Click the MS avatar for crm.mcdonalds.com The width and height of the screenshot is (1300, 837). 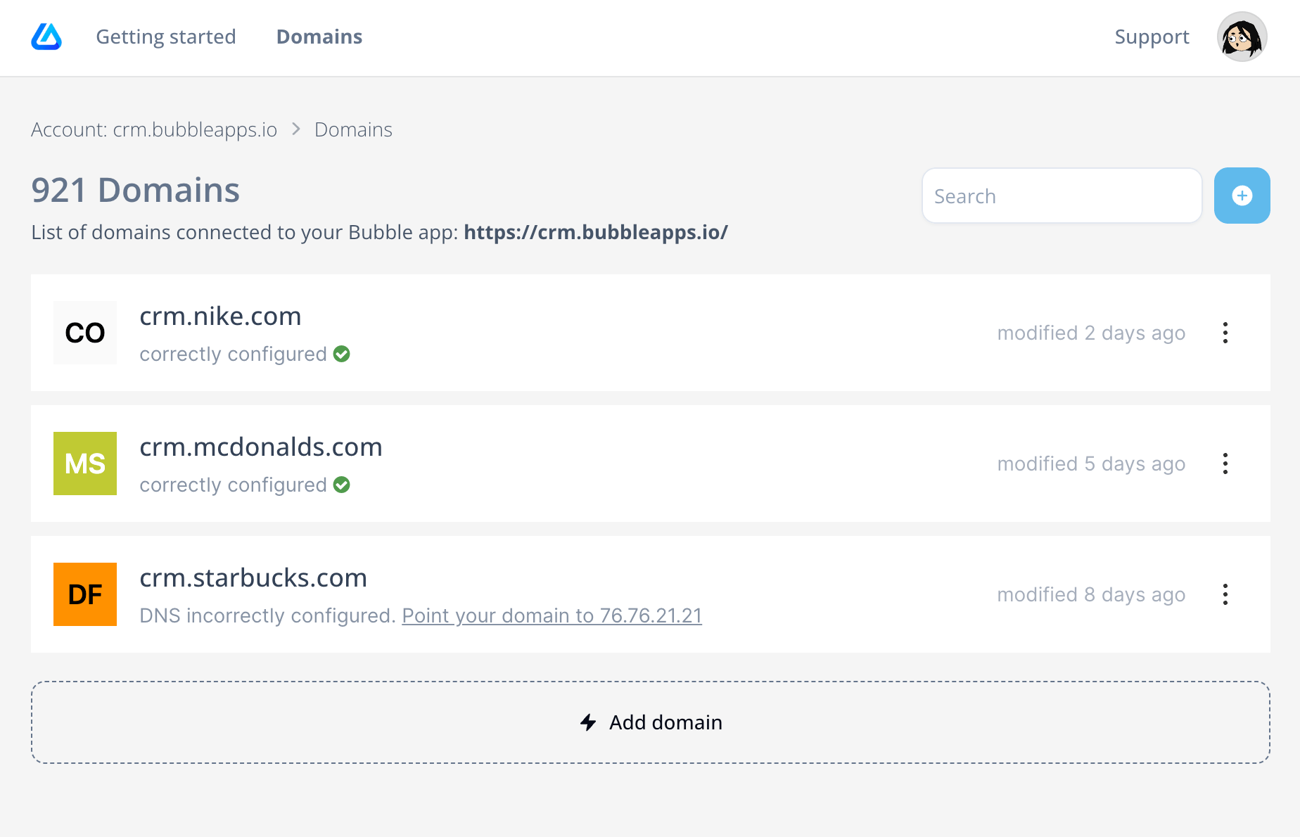coord(85,464)
